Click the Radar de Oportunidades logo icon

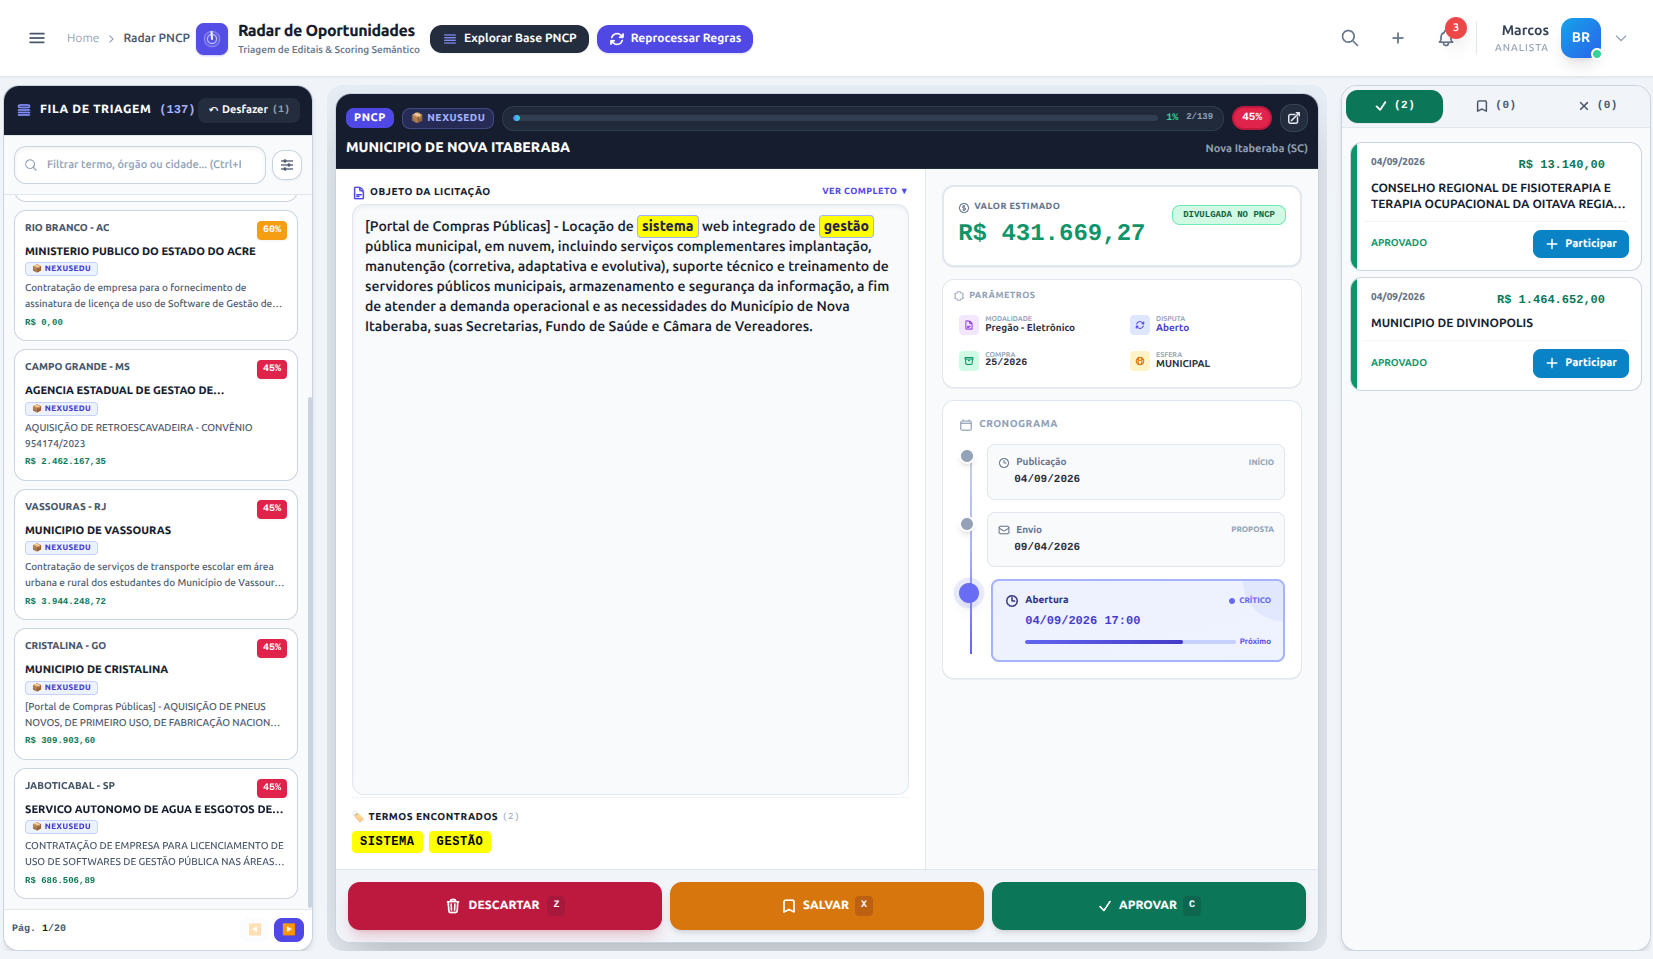point(211,39)
